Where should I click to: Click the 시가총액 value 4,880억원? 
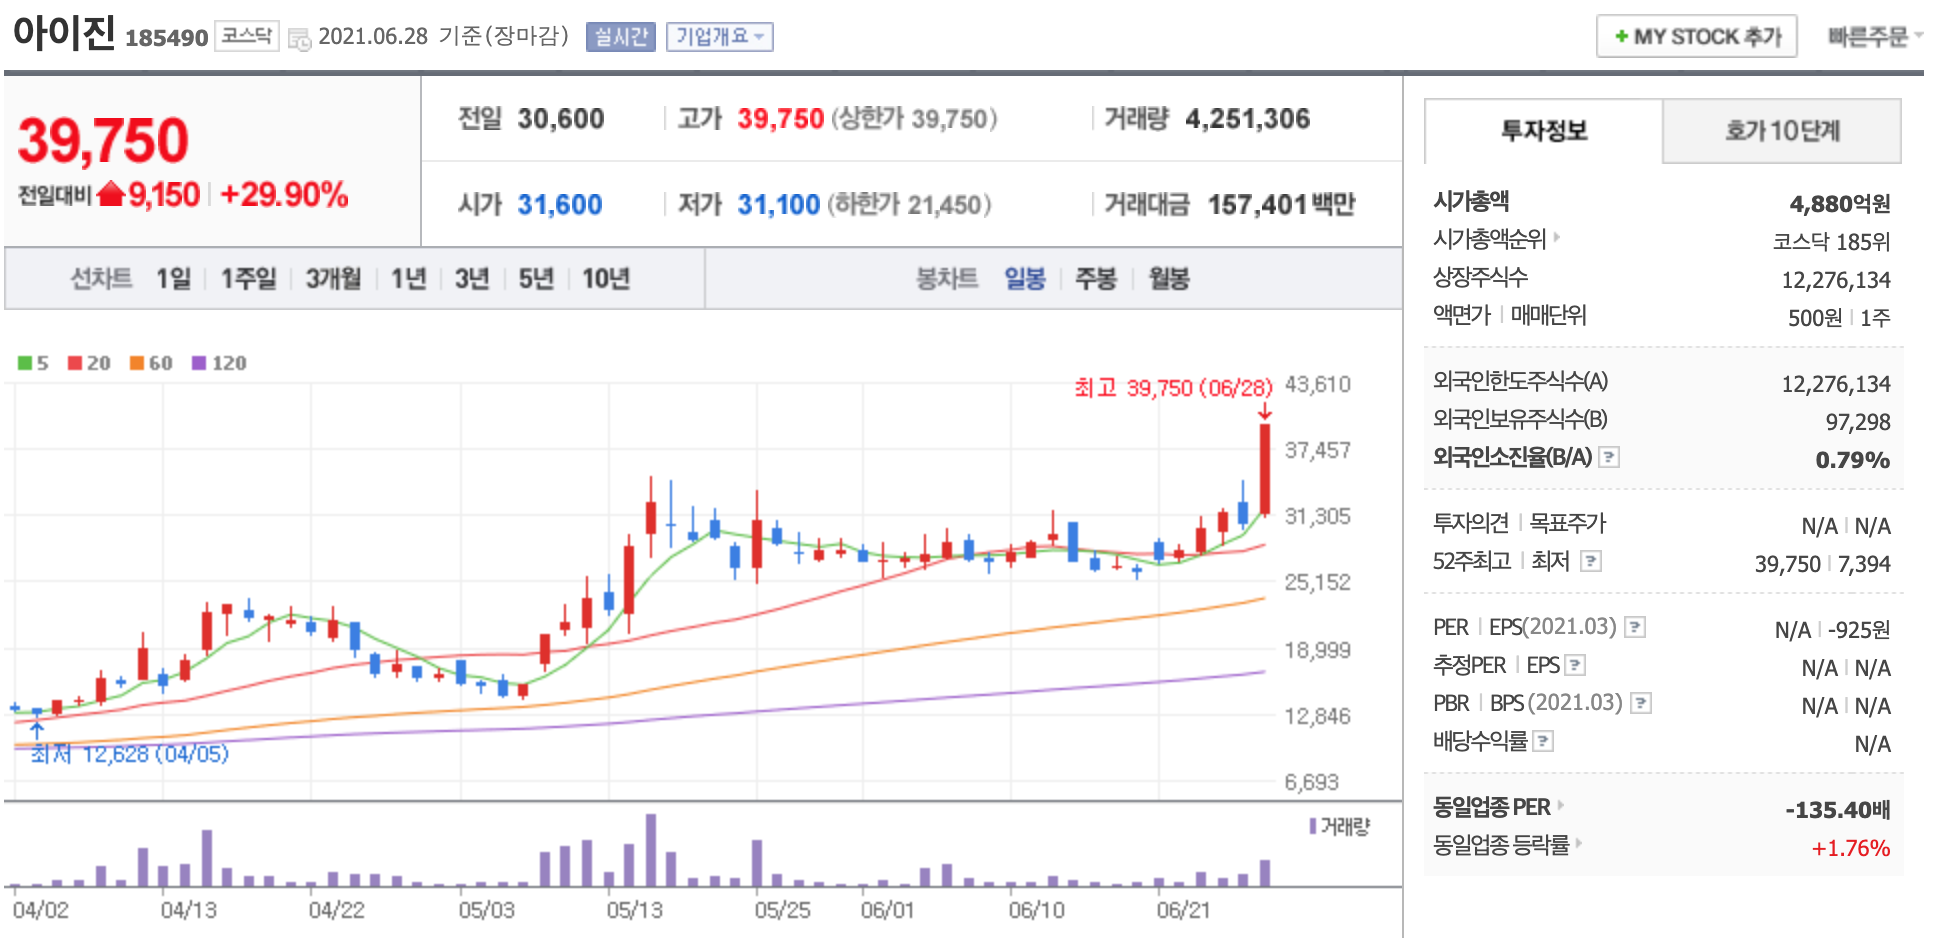pos(1840,204)
